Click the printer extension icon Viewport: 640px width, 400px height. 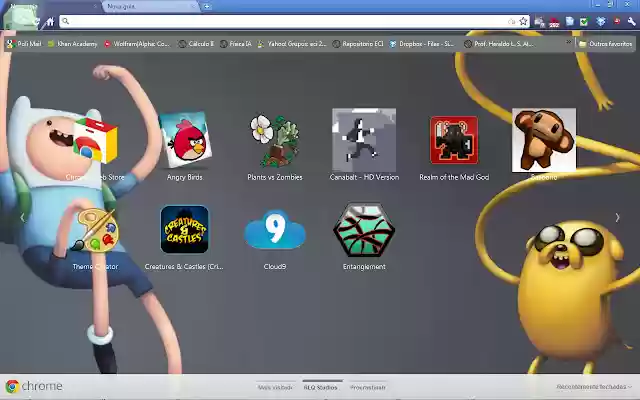(539, 22)
